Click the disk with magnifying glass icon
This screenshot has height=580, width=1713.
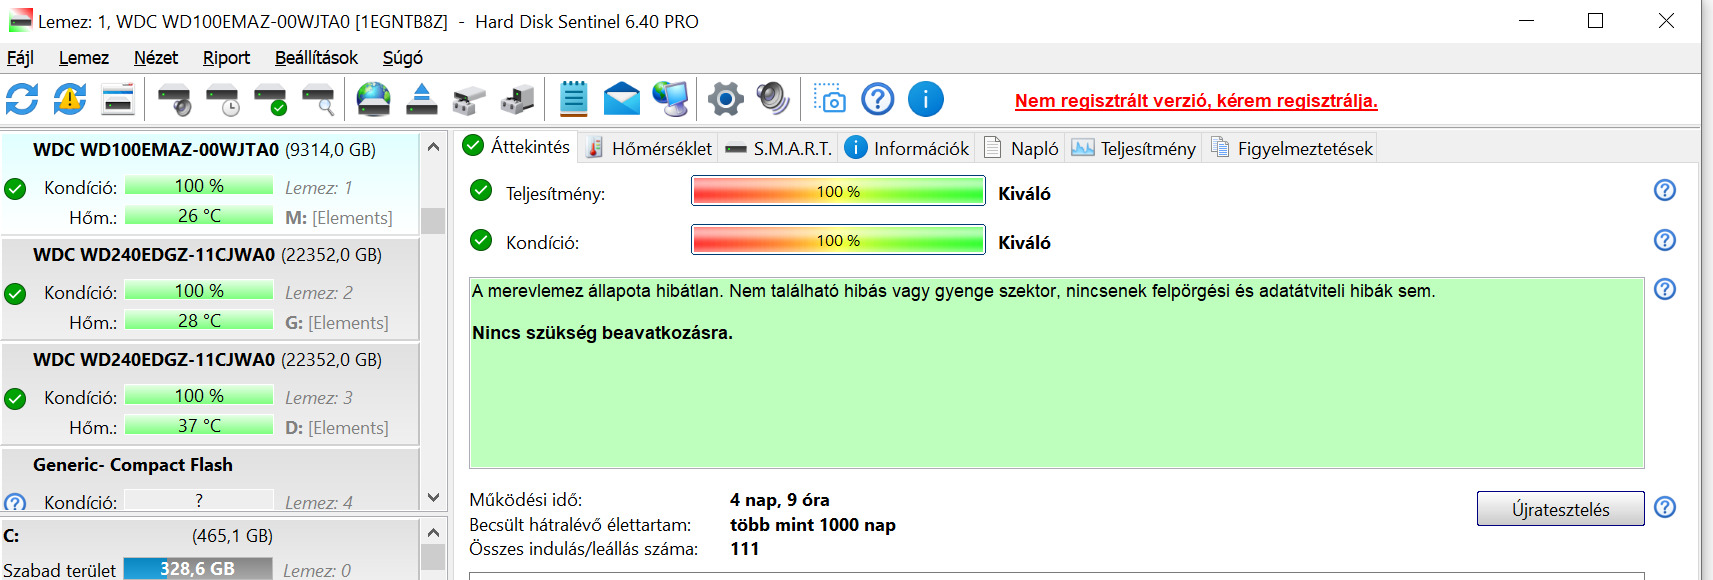click(319, 99)
